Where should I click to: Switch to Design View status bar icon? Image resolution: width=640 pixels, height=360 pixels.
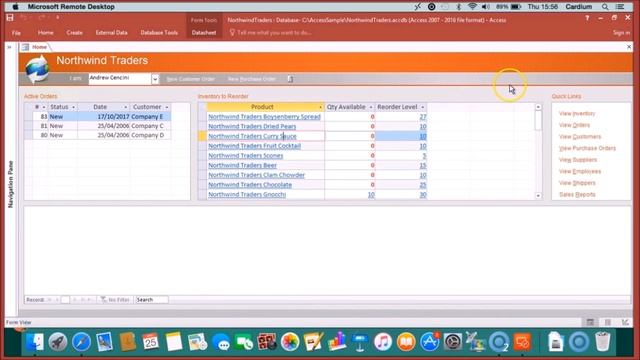tap(625, 322)
